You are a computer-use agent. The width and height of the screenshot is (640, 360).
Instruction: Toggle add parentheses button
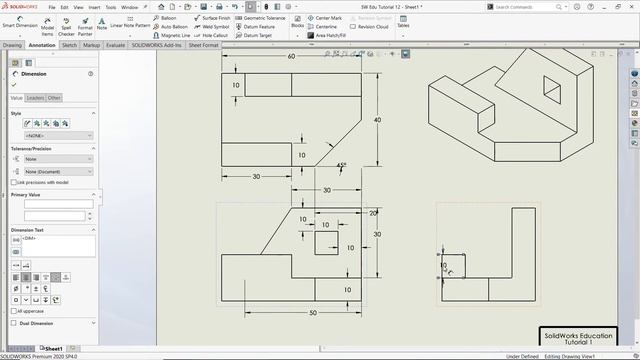pyautogui.click(x=16, y=240)
